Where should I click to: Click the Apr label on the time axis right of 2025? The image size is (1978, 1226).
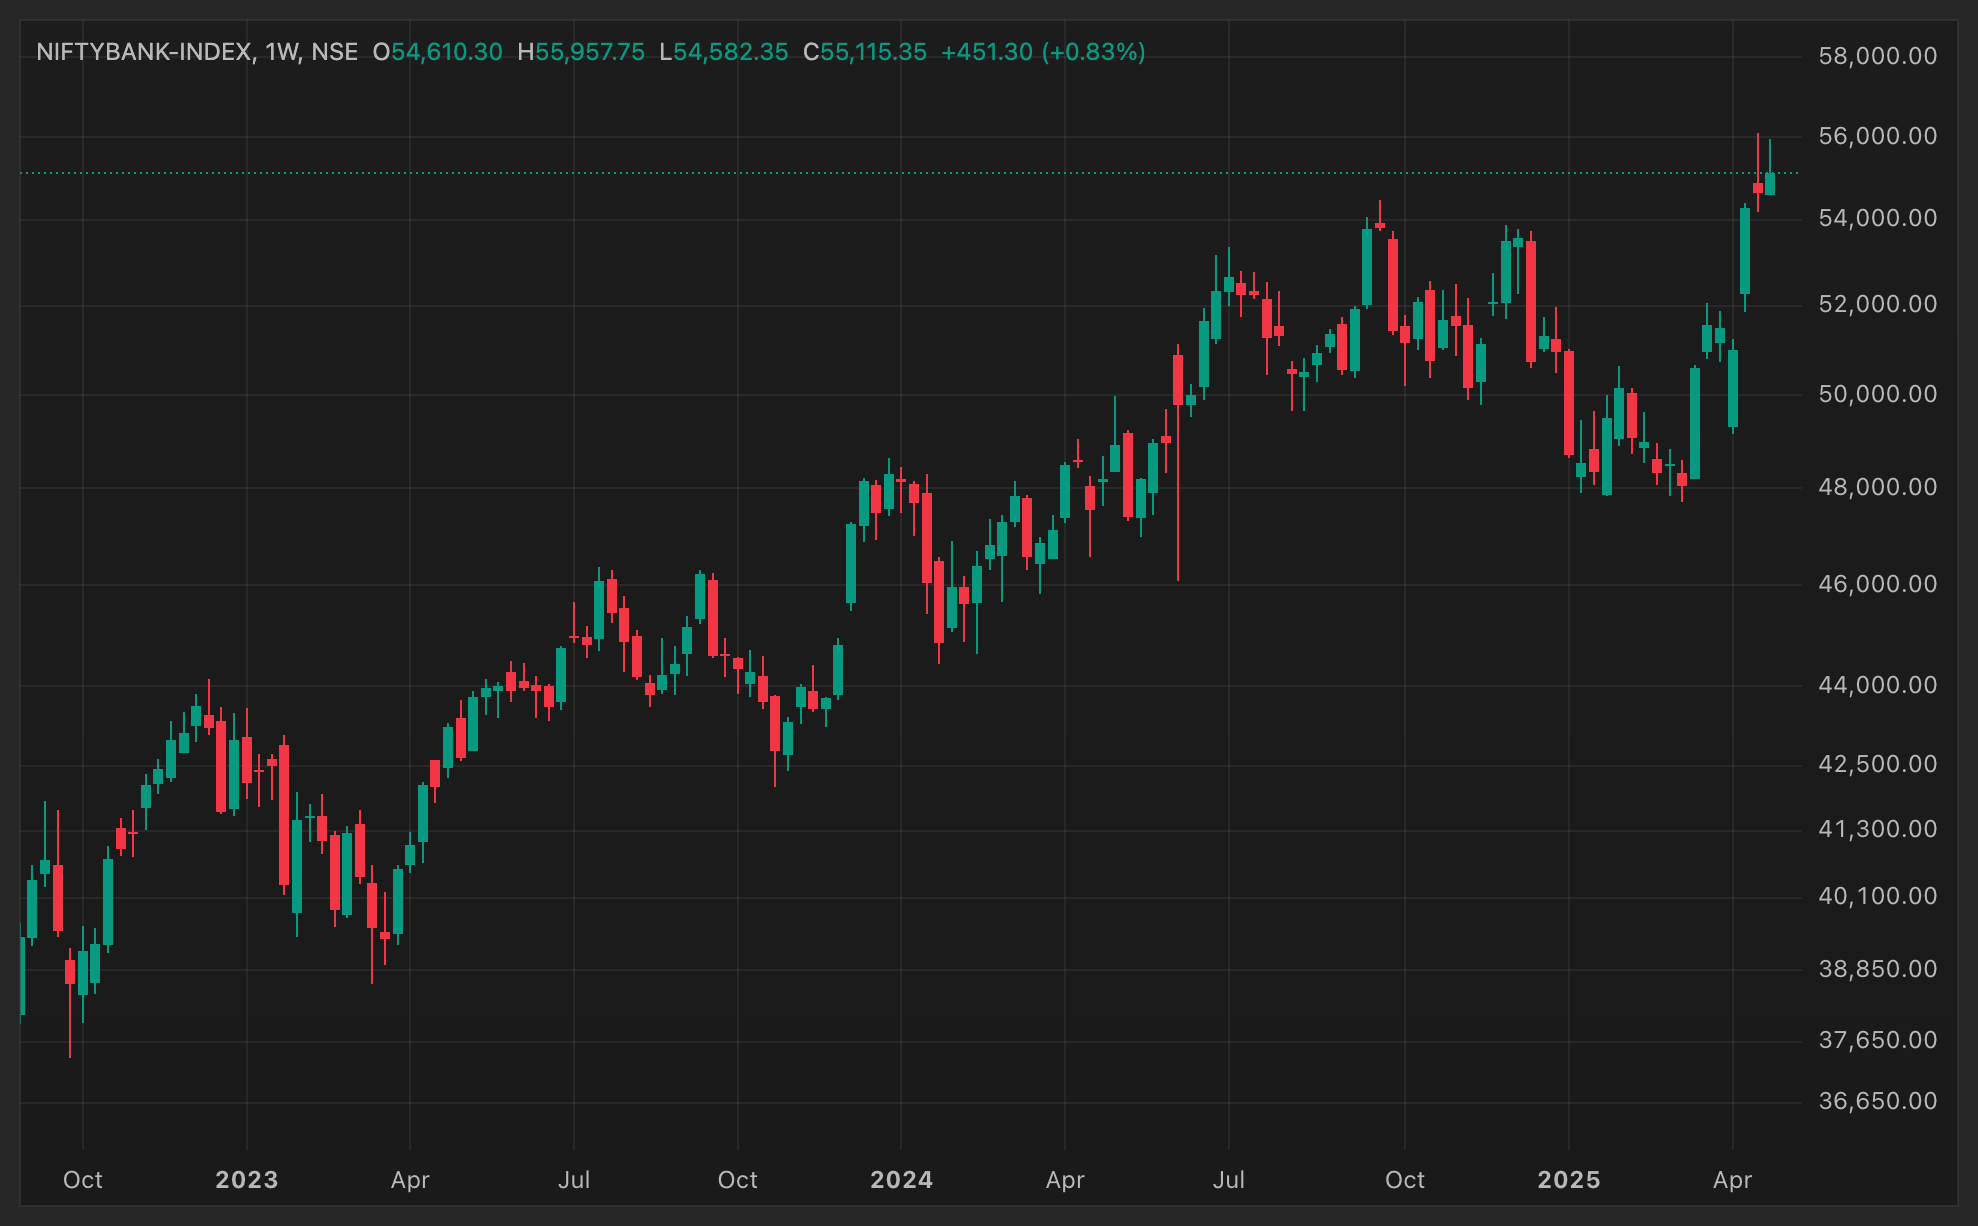[1732, 1180]
